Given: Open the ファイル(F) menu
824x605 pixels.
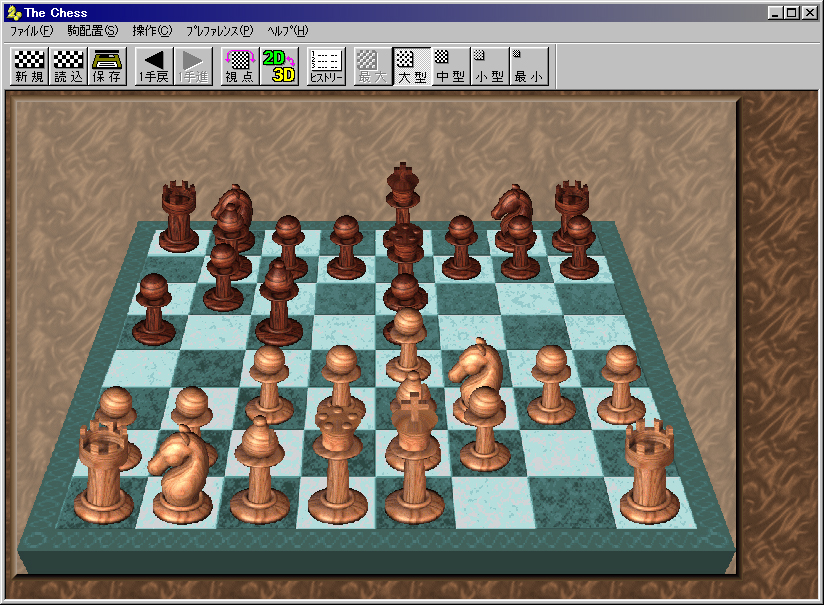Looking at the screenshot, I should pos(31,31).
